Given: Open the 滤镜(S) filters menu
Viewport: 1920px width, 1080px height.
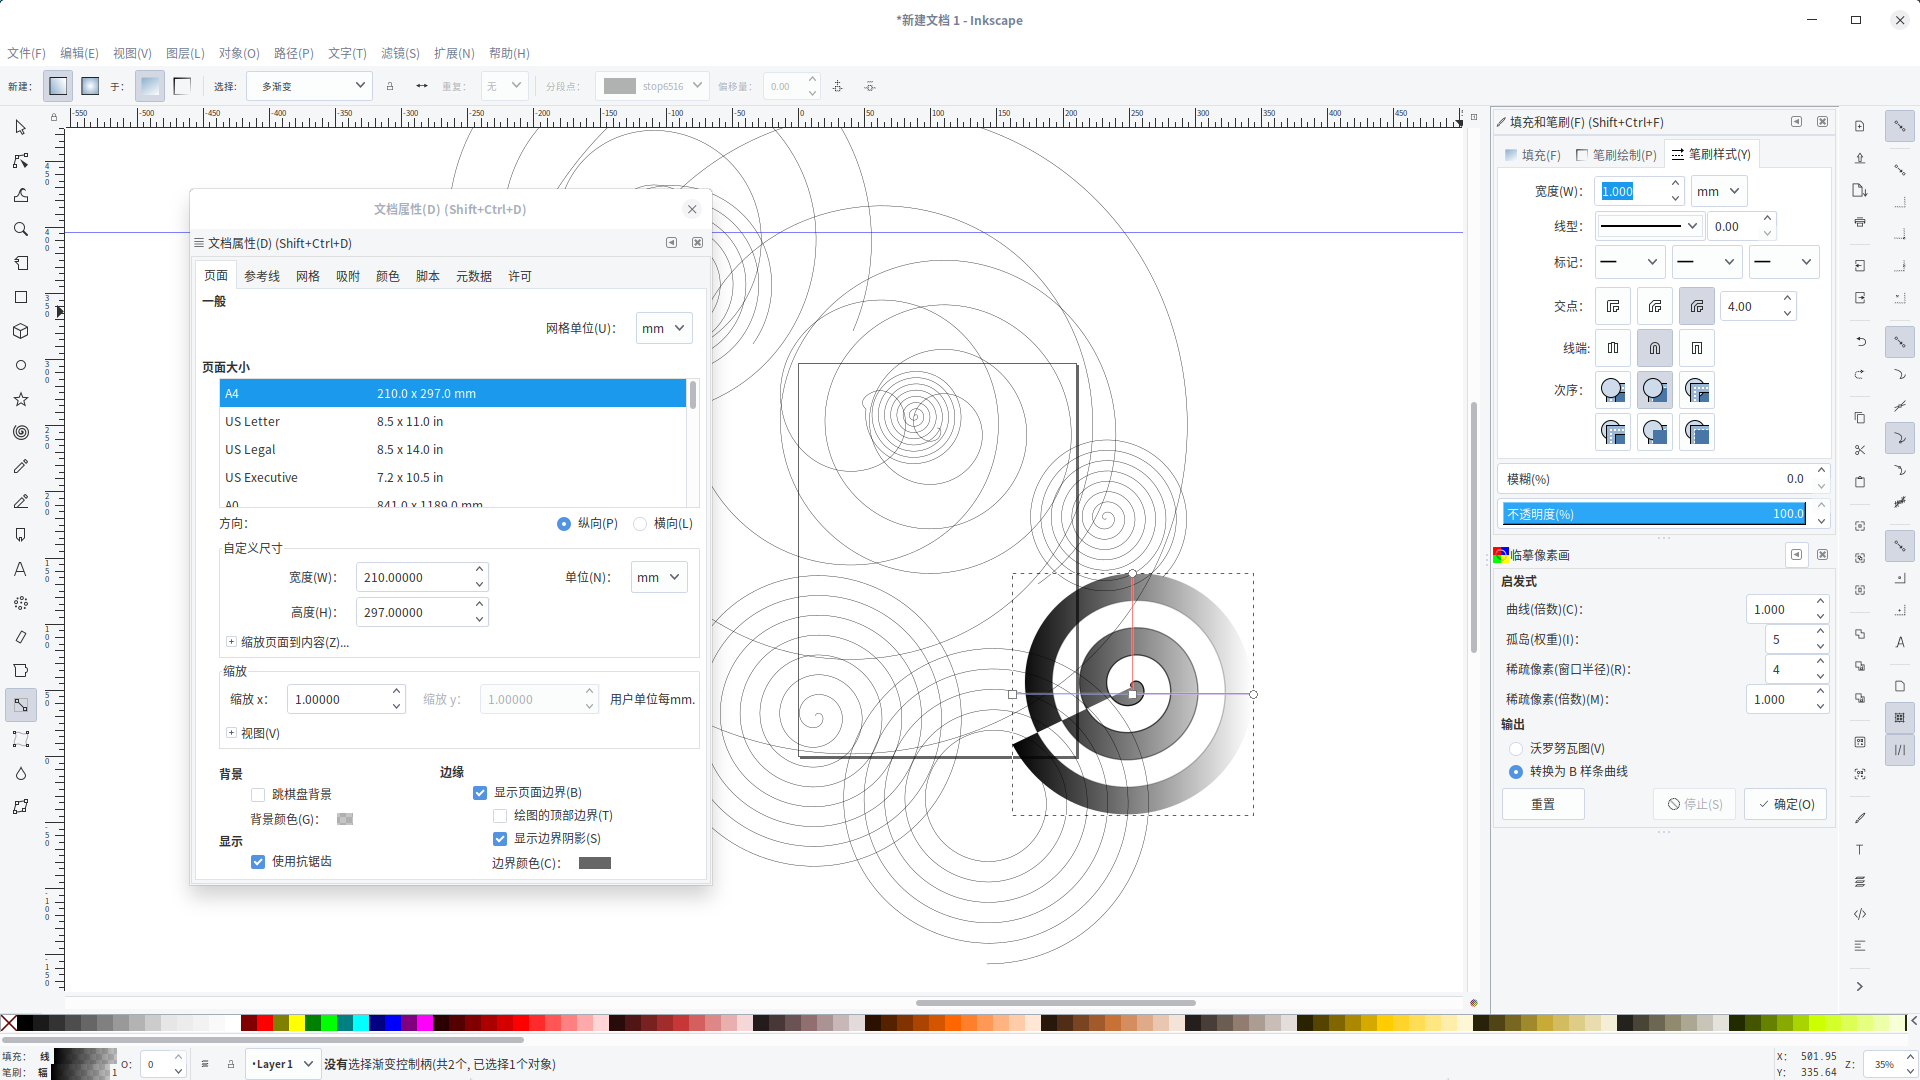Looking at the screenshot, I should [399, 53].
